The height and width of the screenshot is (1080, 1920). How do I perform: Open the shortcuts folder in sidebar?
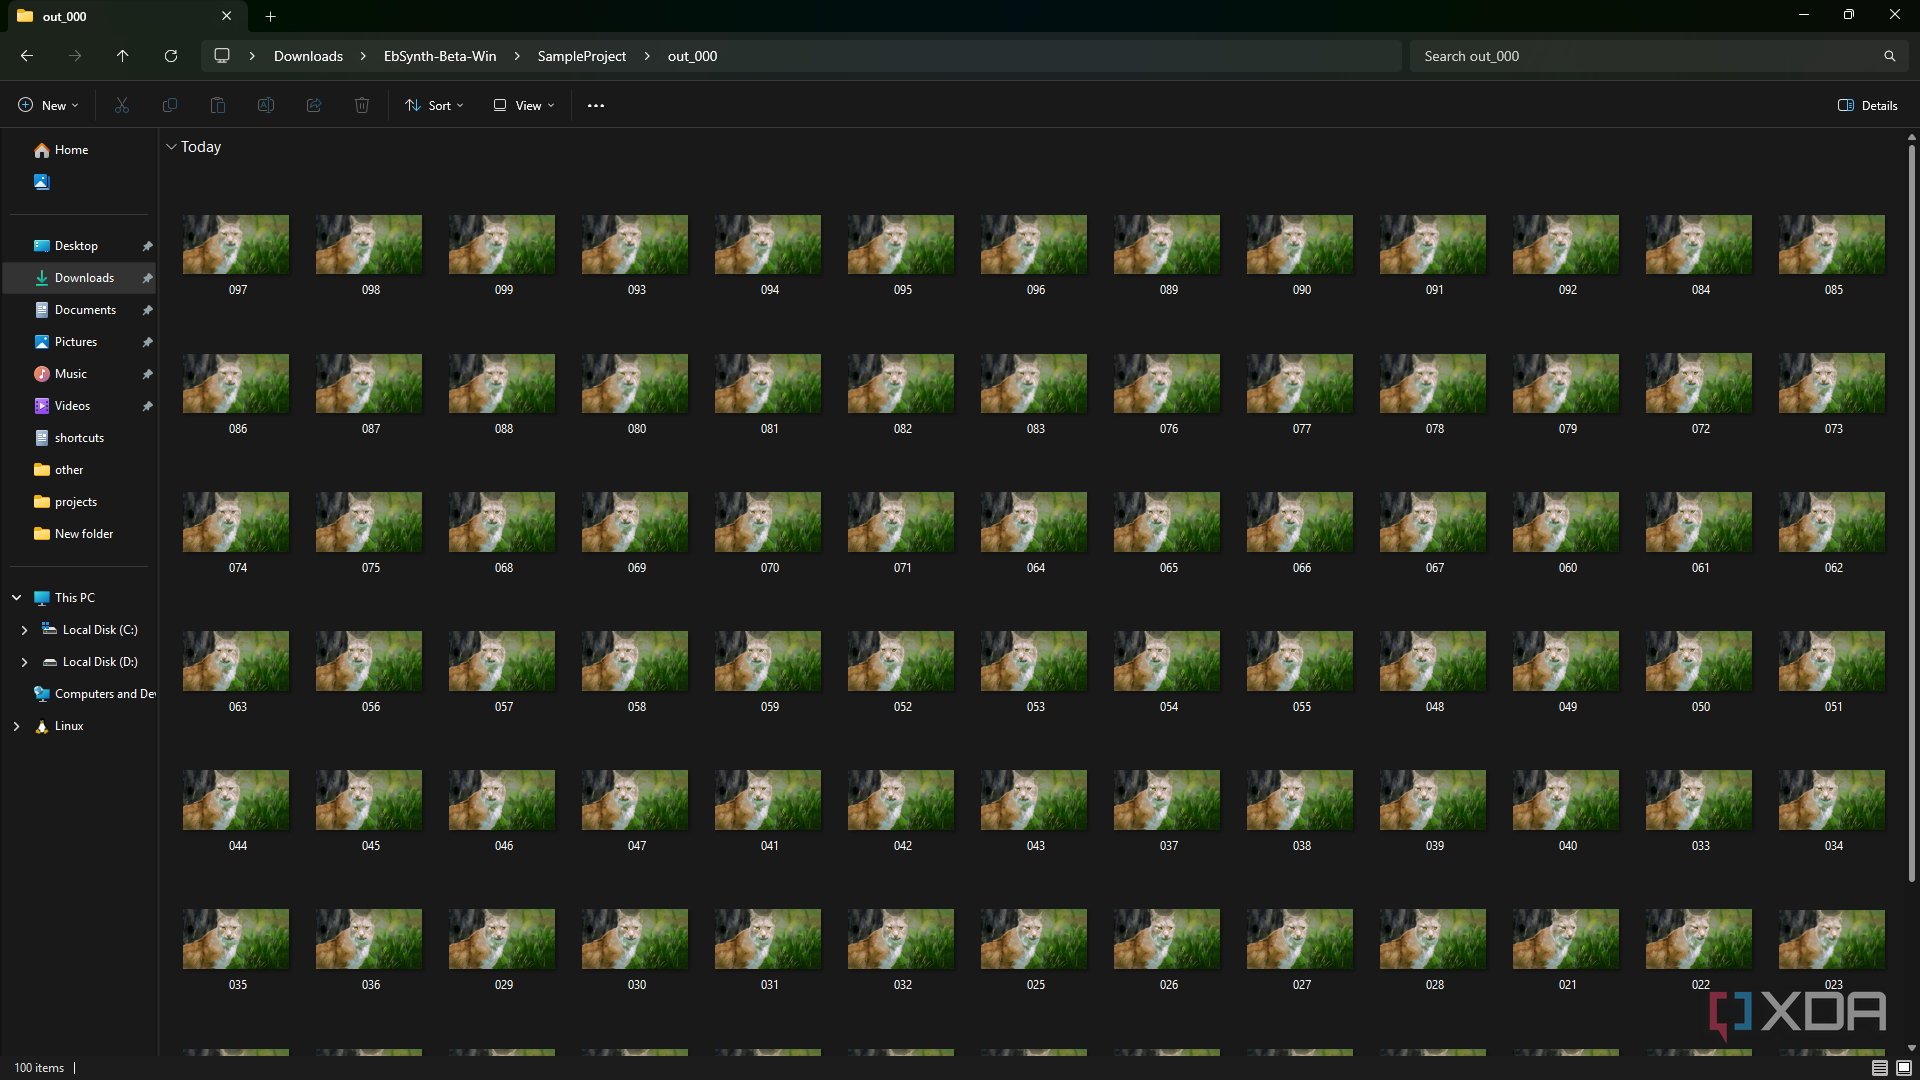click(x=79, y=438)
